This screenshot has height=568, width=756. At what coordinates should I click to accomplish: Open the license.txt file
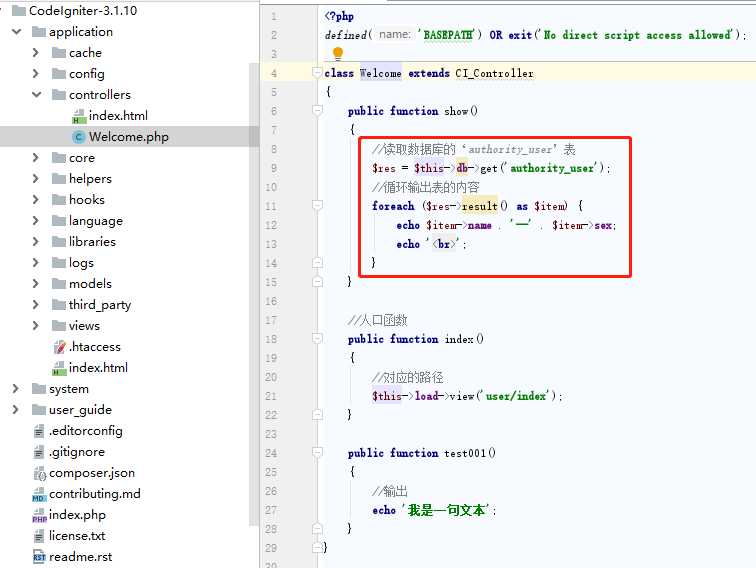pyautogui.click(x=77, y=536)
